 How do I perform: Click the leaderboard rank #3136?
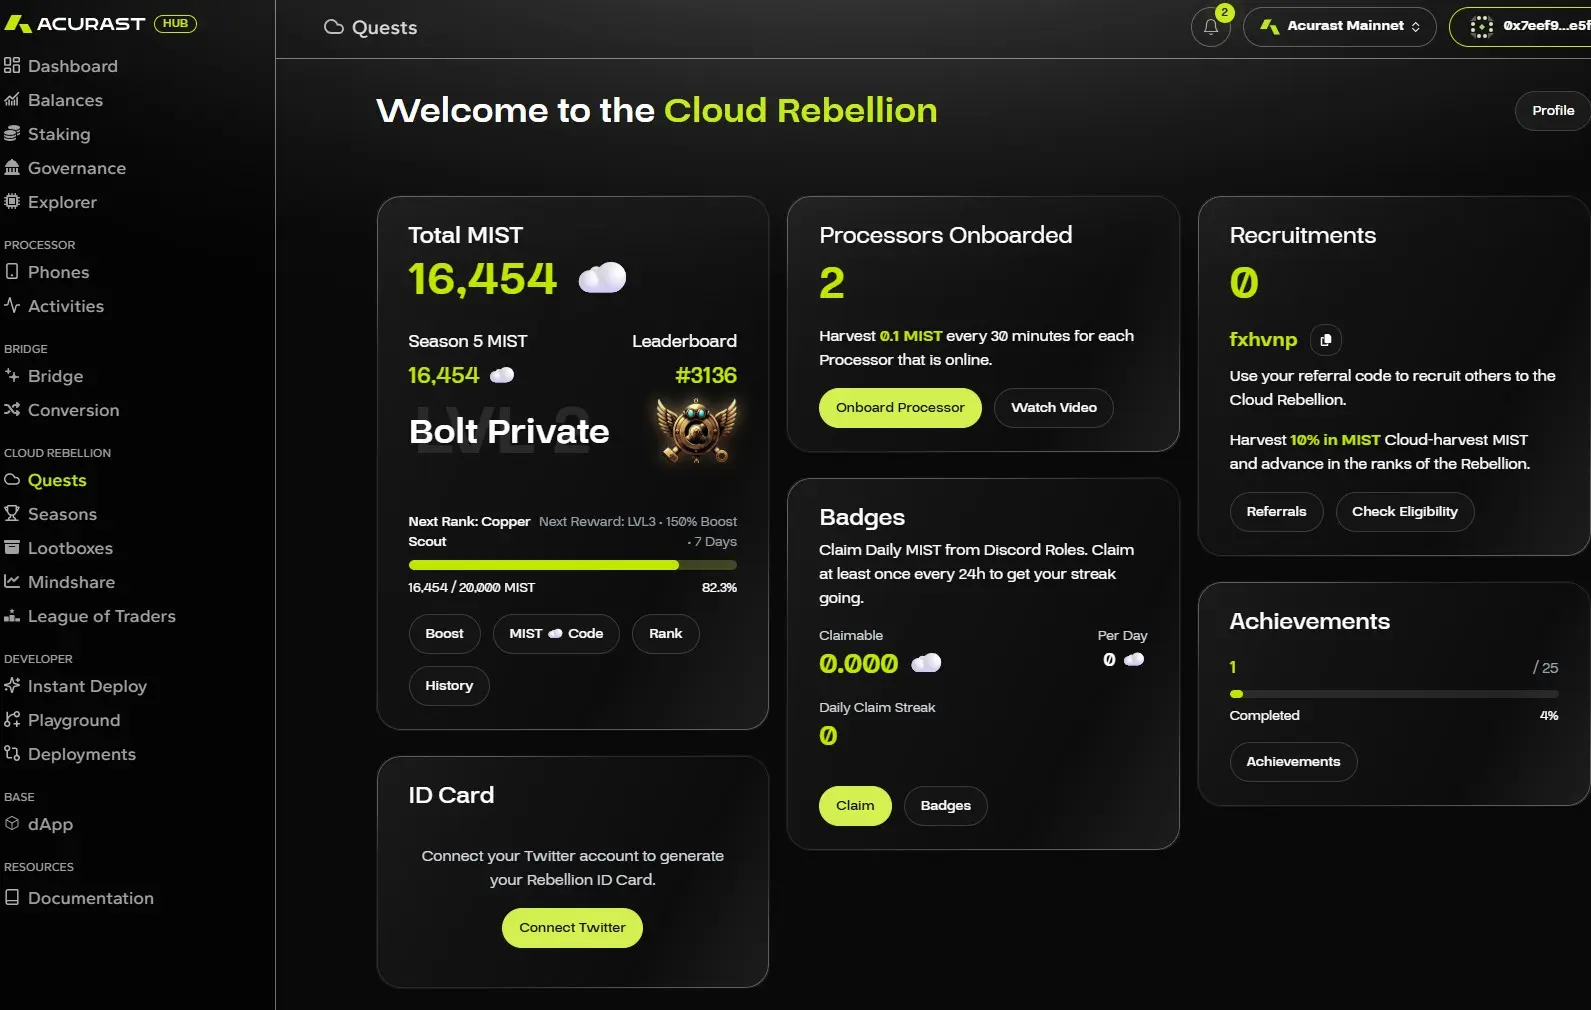706,376
